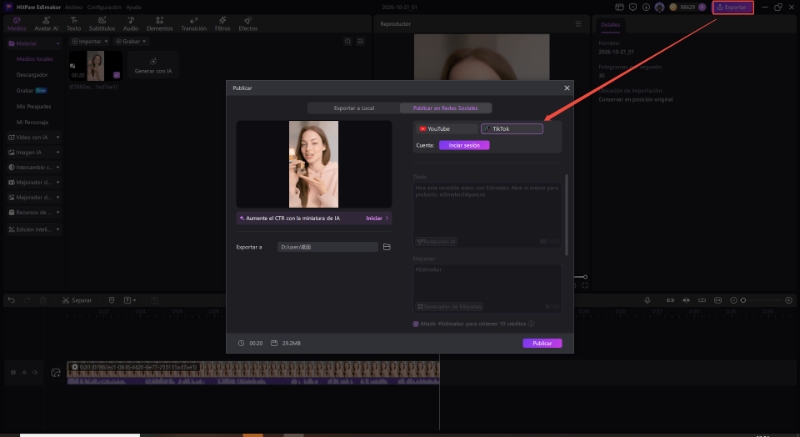The width and height of the screenshot is (800, 437).
Task: Click the player panel menu icon
Action: (x=578, y=24)
